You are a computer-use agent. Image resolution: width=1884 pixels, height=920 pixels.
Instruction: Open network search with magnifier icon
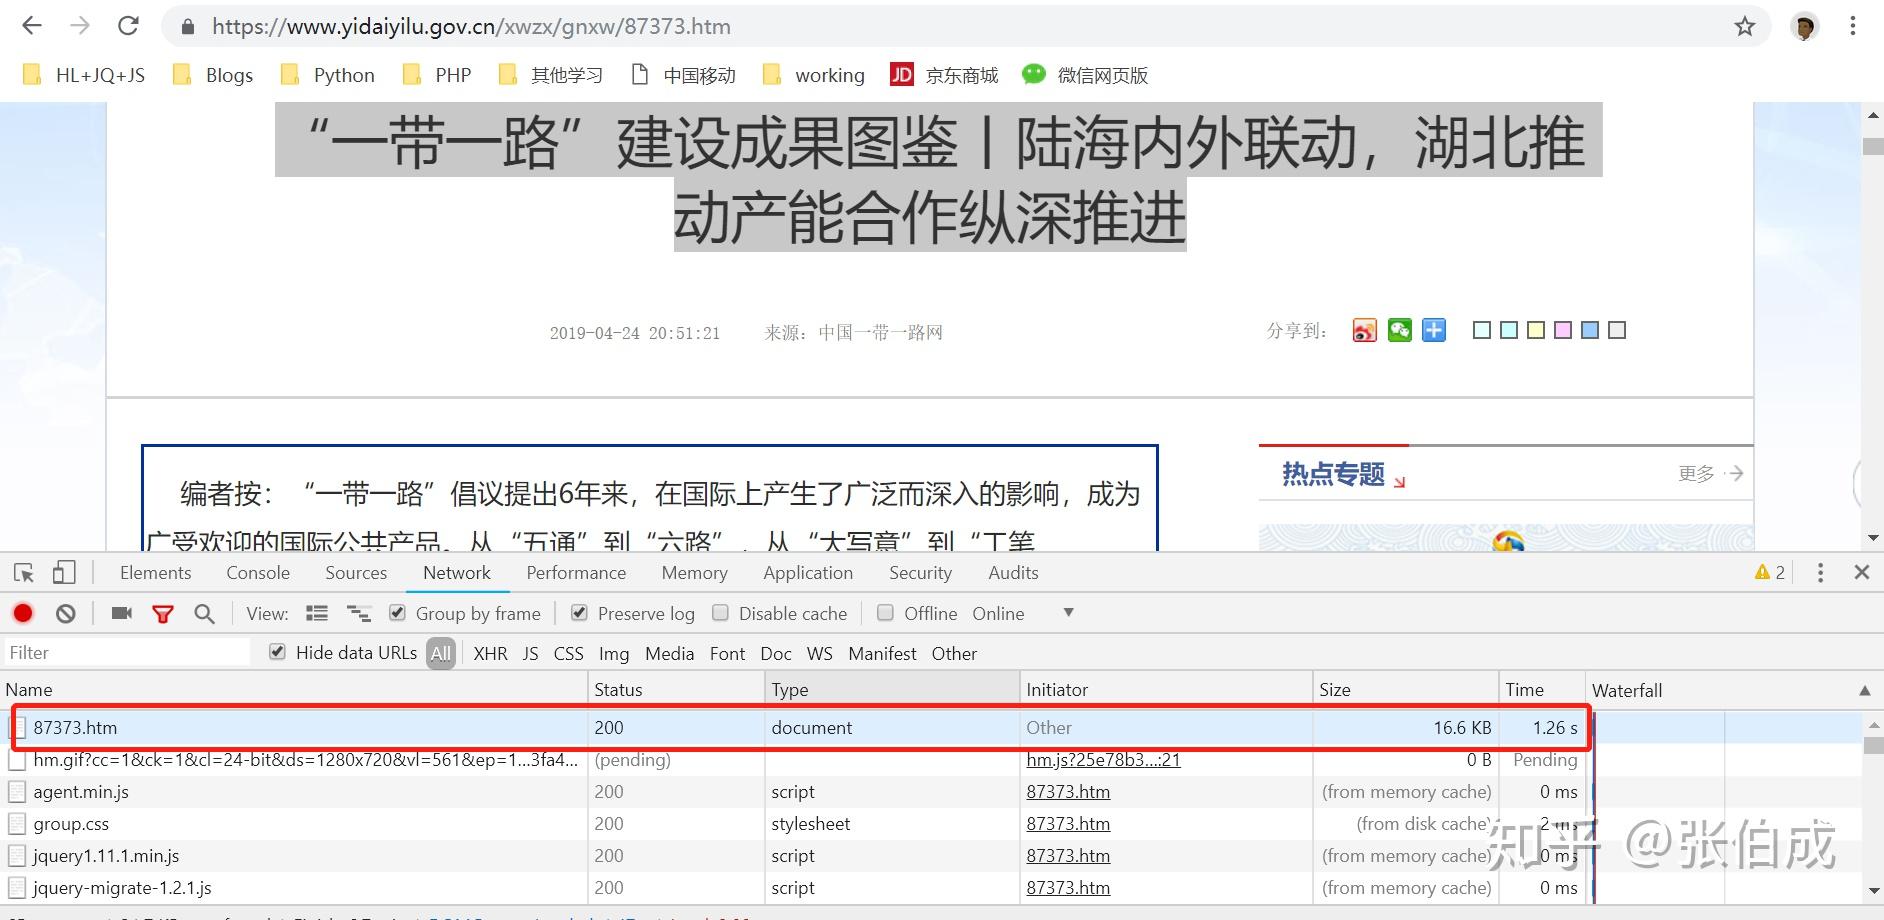point(204,613)
